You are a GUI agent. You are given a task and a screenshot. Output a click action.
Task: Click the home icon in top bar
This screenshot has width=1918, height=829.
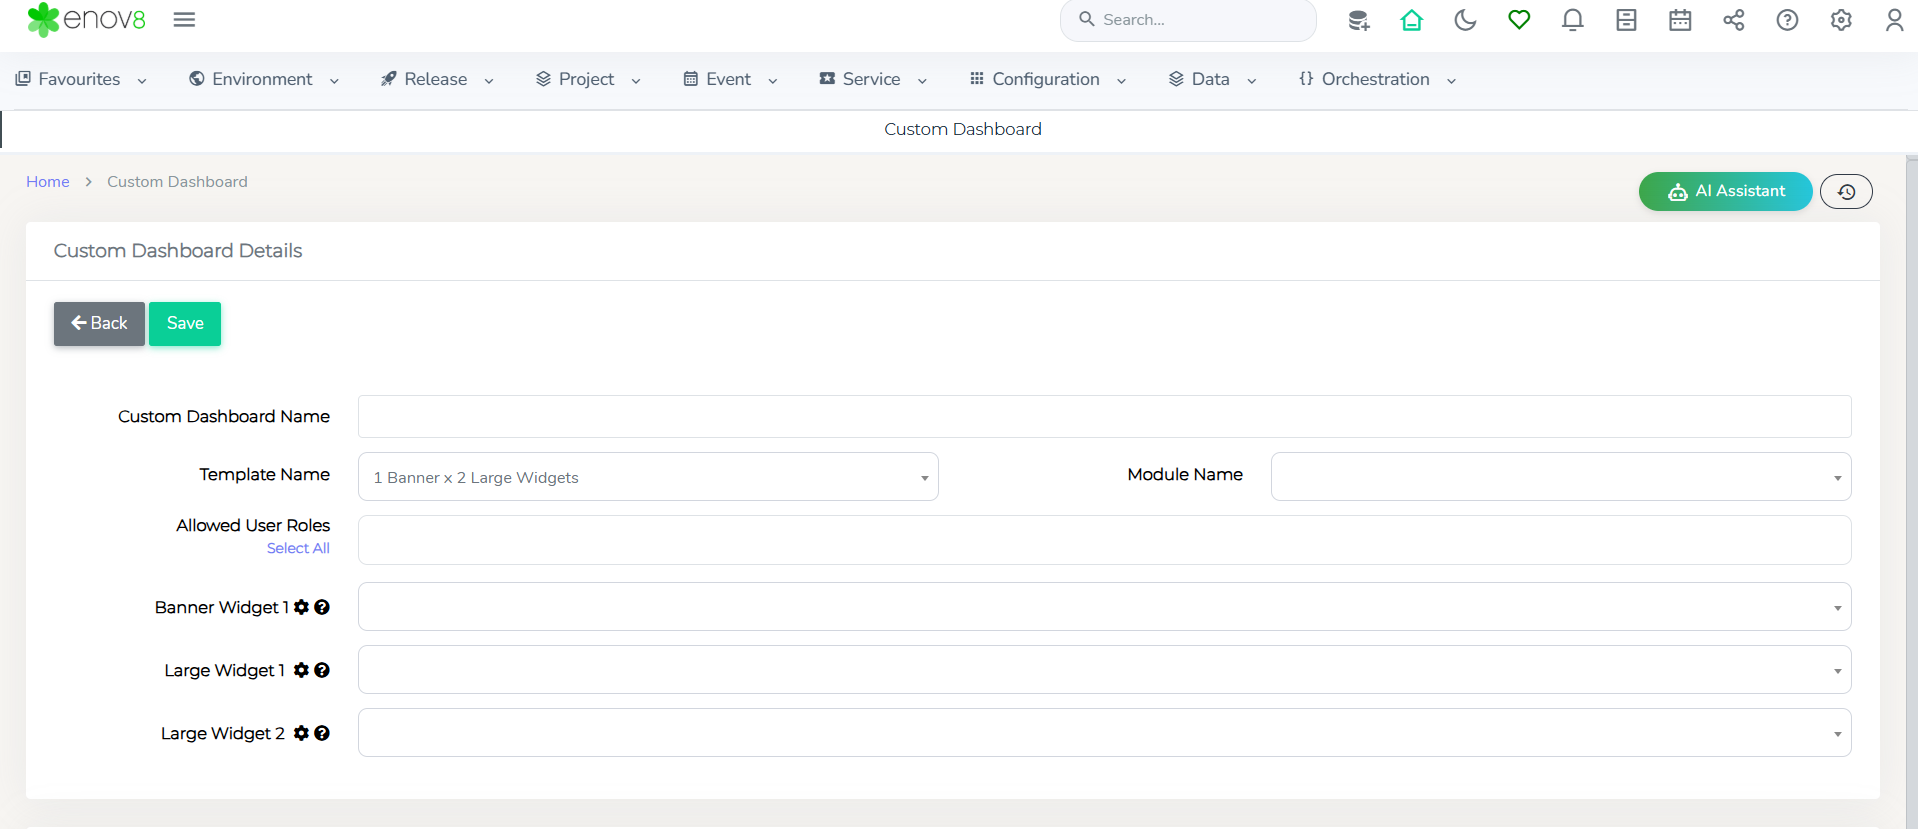pos(1411,20)
